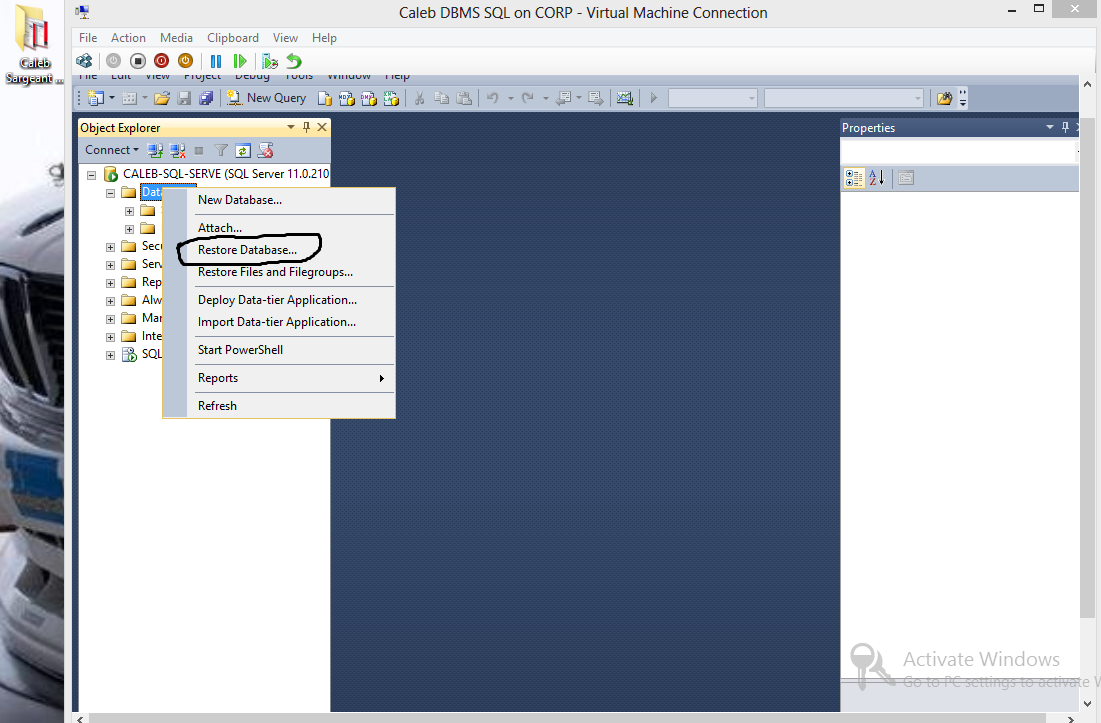The image size is (1101, 723).
Task: Open the Clipboard menu of VM Connection
Action: [232, 38]
